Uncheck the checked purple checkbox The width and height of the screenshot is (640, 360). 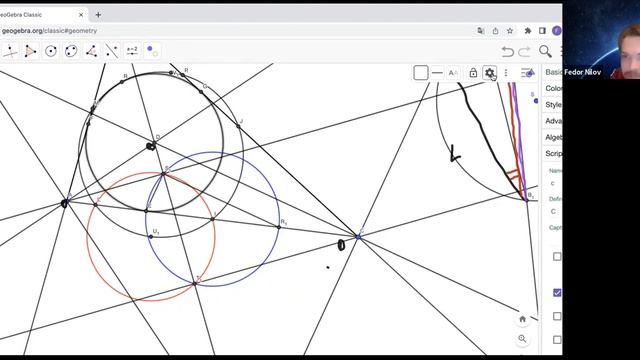tap(557, 293)
